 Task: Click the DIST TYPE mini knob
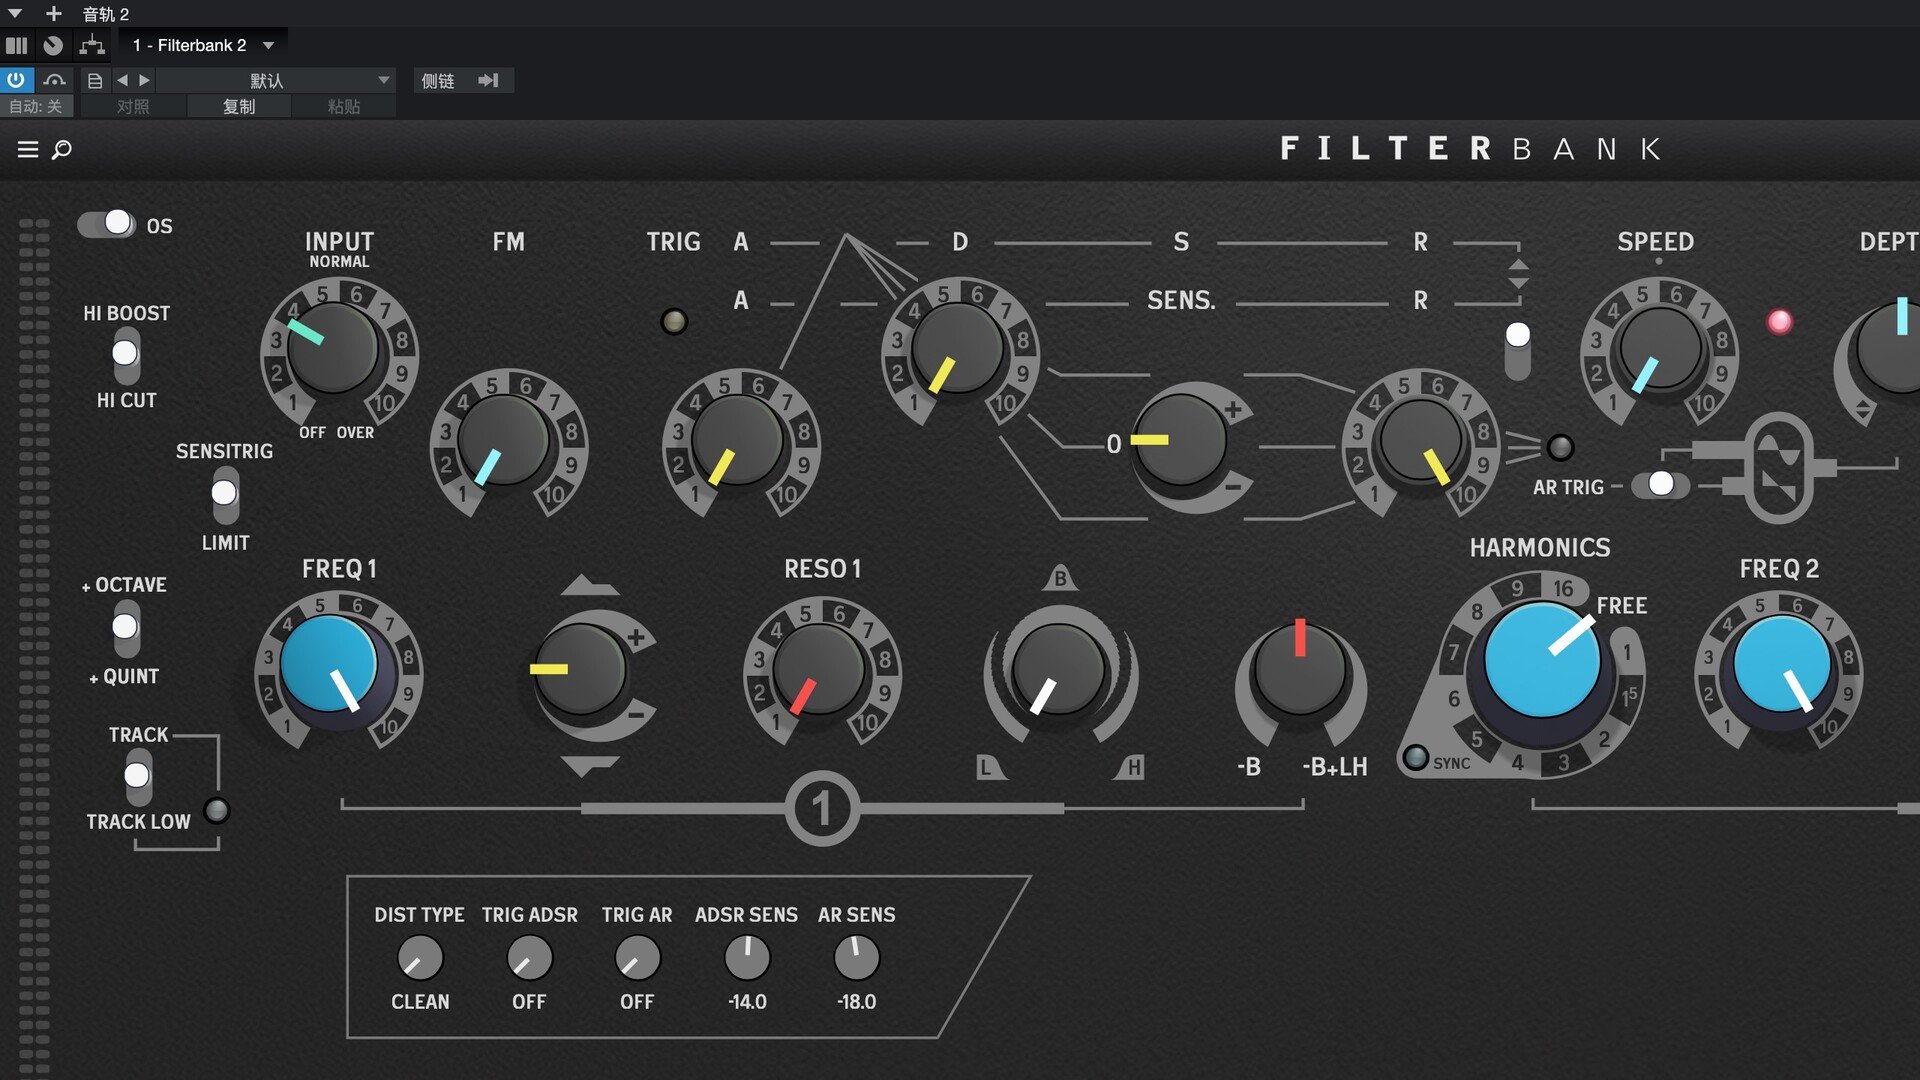point(420,958)
